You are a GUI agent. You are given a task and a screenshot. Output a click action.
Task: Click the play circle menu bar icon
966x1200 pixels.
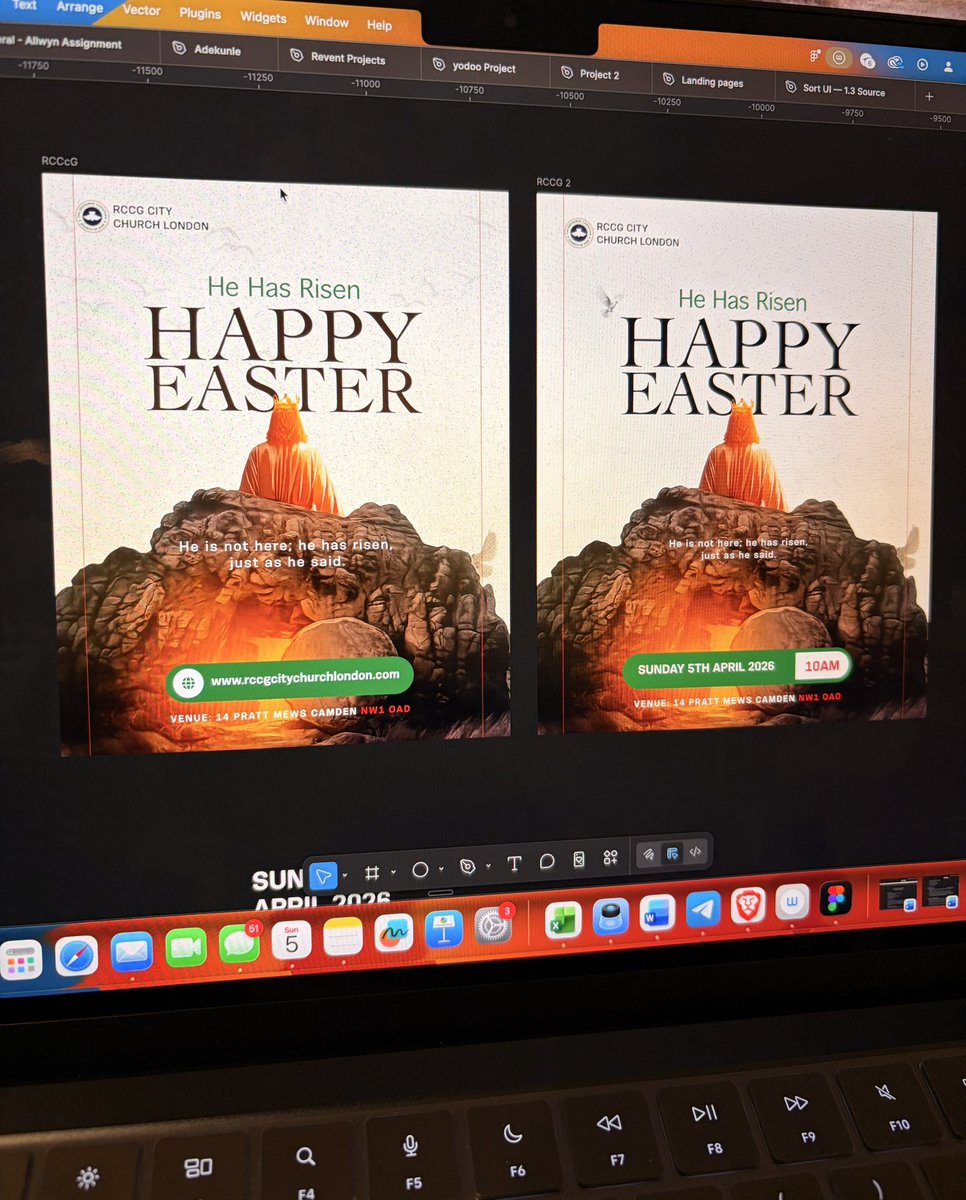[x=922, y=64]
